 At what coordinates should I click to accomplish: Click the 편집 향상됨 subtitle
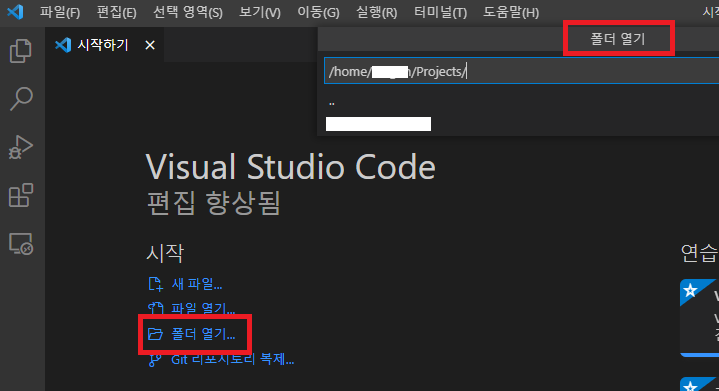(214, 203)
